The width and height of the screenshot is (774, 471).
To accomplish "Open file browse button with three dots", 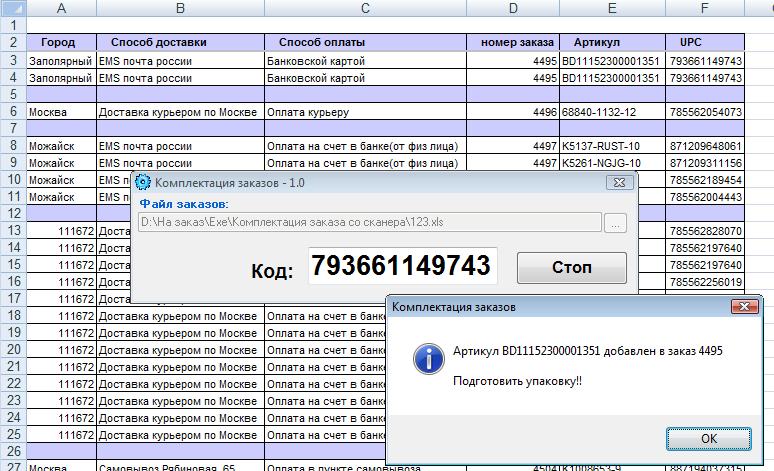I will coord(615,223).
